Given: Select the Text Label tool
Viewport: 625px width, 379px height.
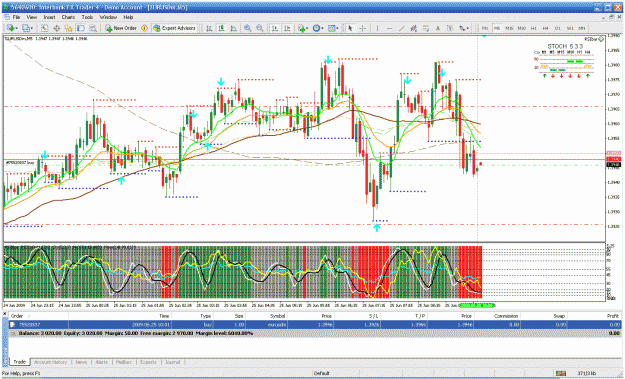Looking at the screenshot, I should click(450, 28).
